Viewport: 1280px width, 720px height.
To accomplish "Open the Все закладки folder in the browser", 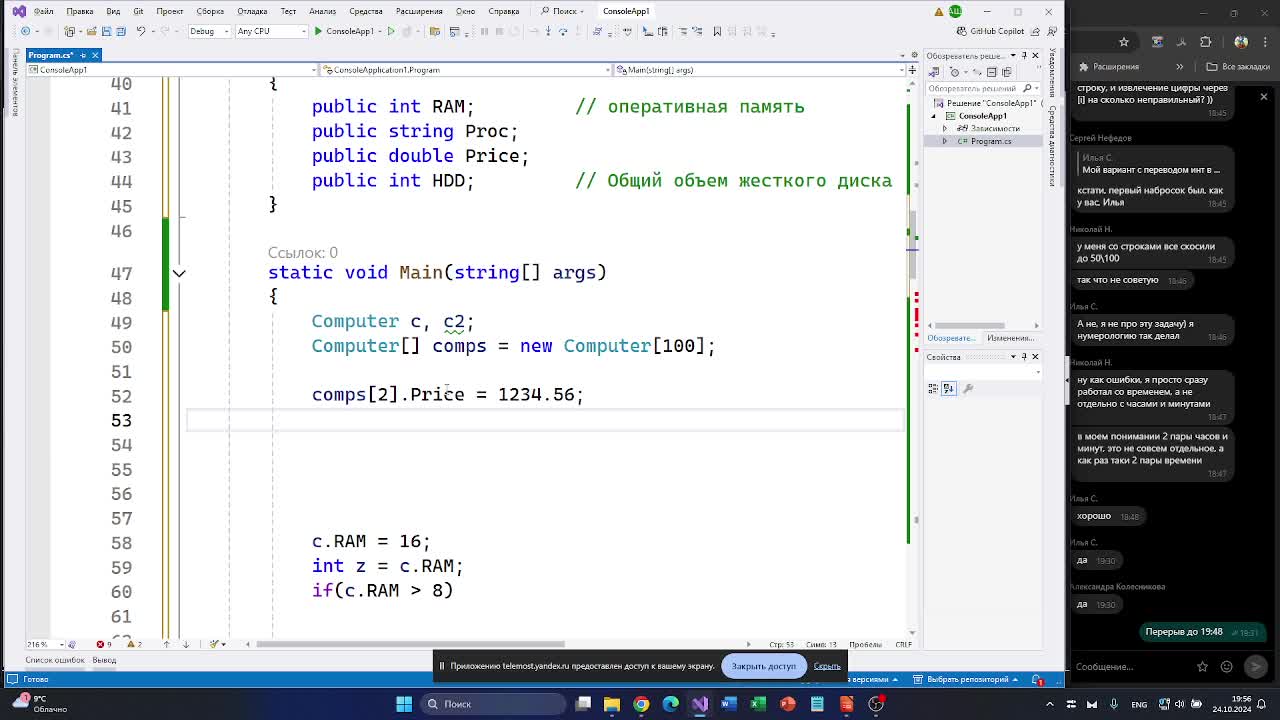I will pos(1238,67).
